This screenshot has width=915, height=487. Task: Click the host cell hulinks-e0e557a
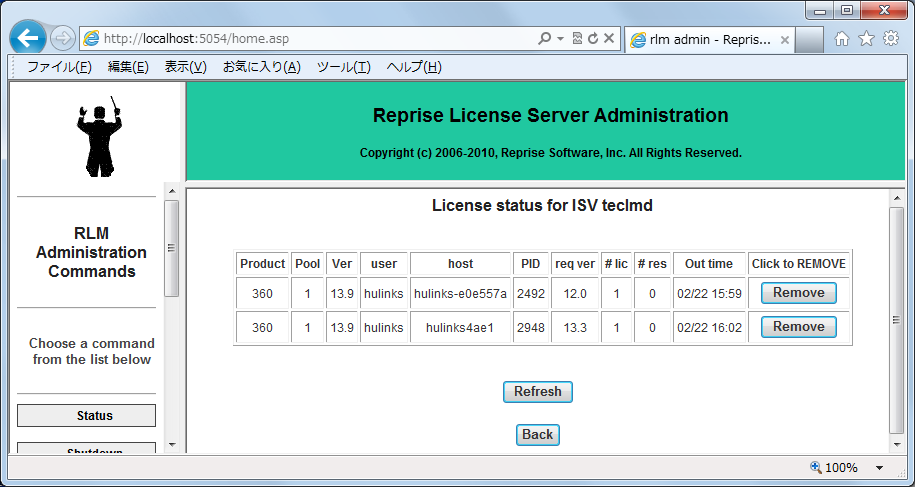tap(460, 294)
